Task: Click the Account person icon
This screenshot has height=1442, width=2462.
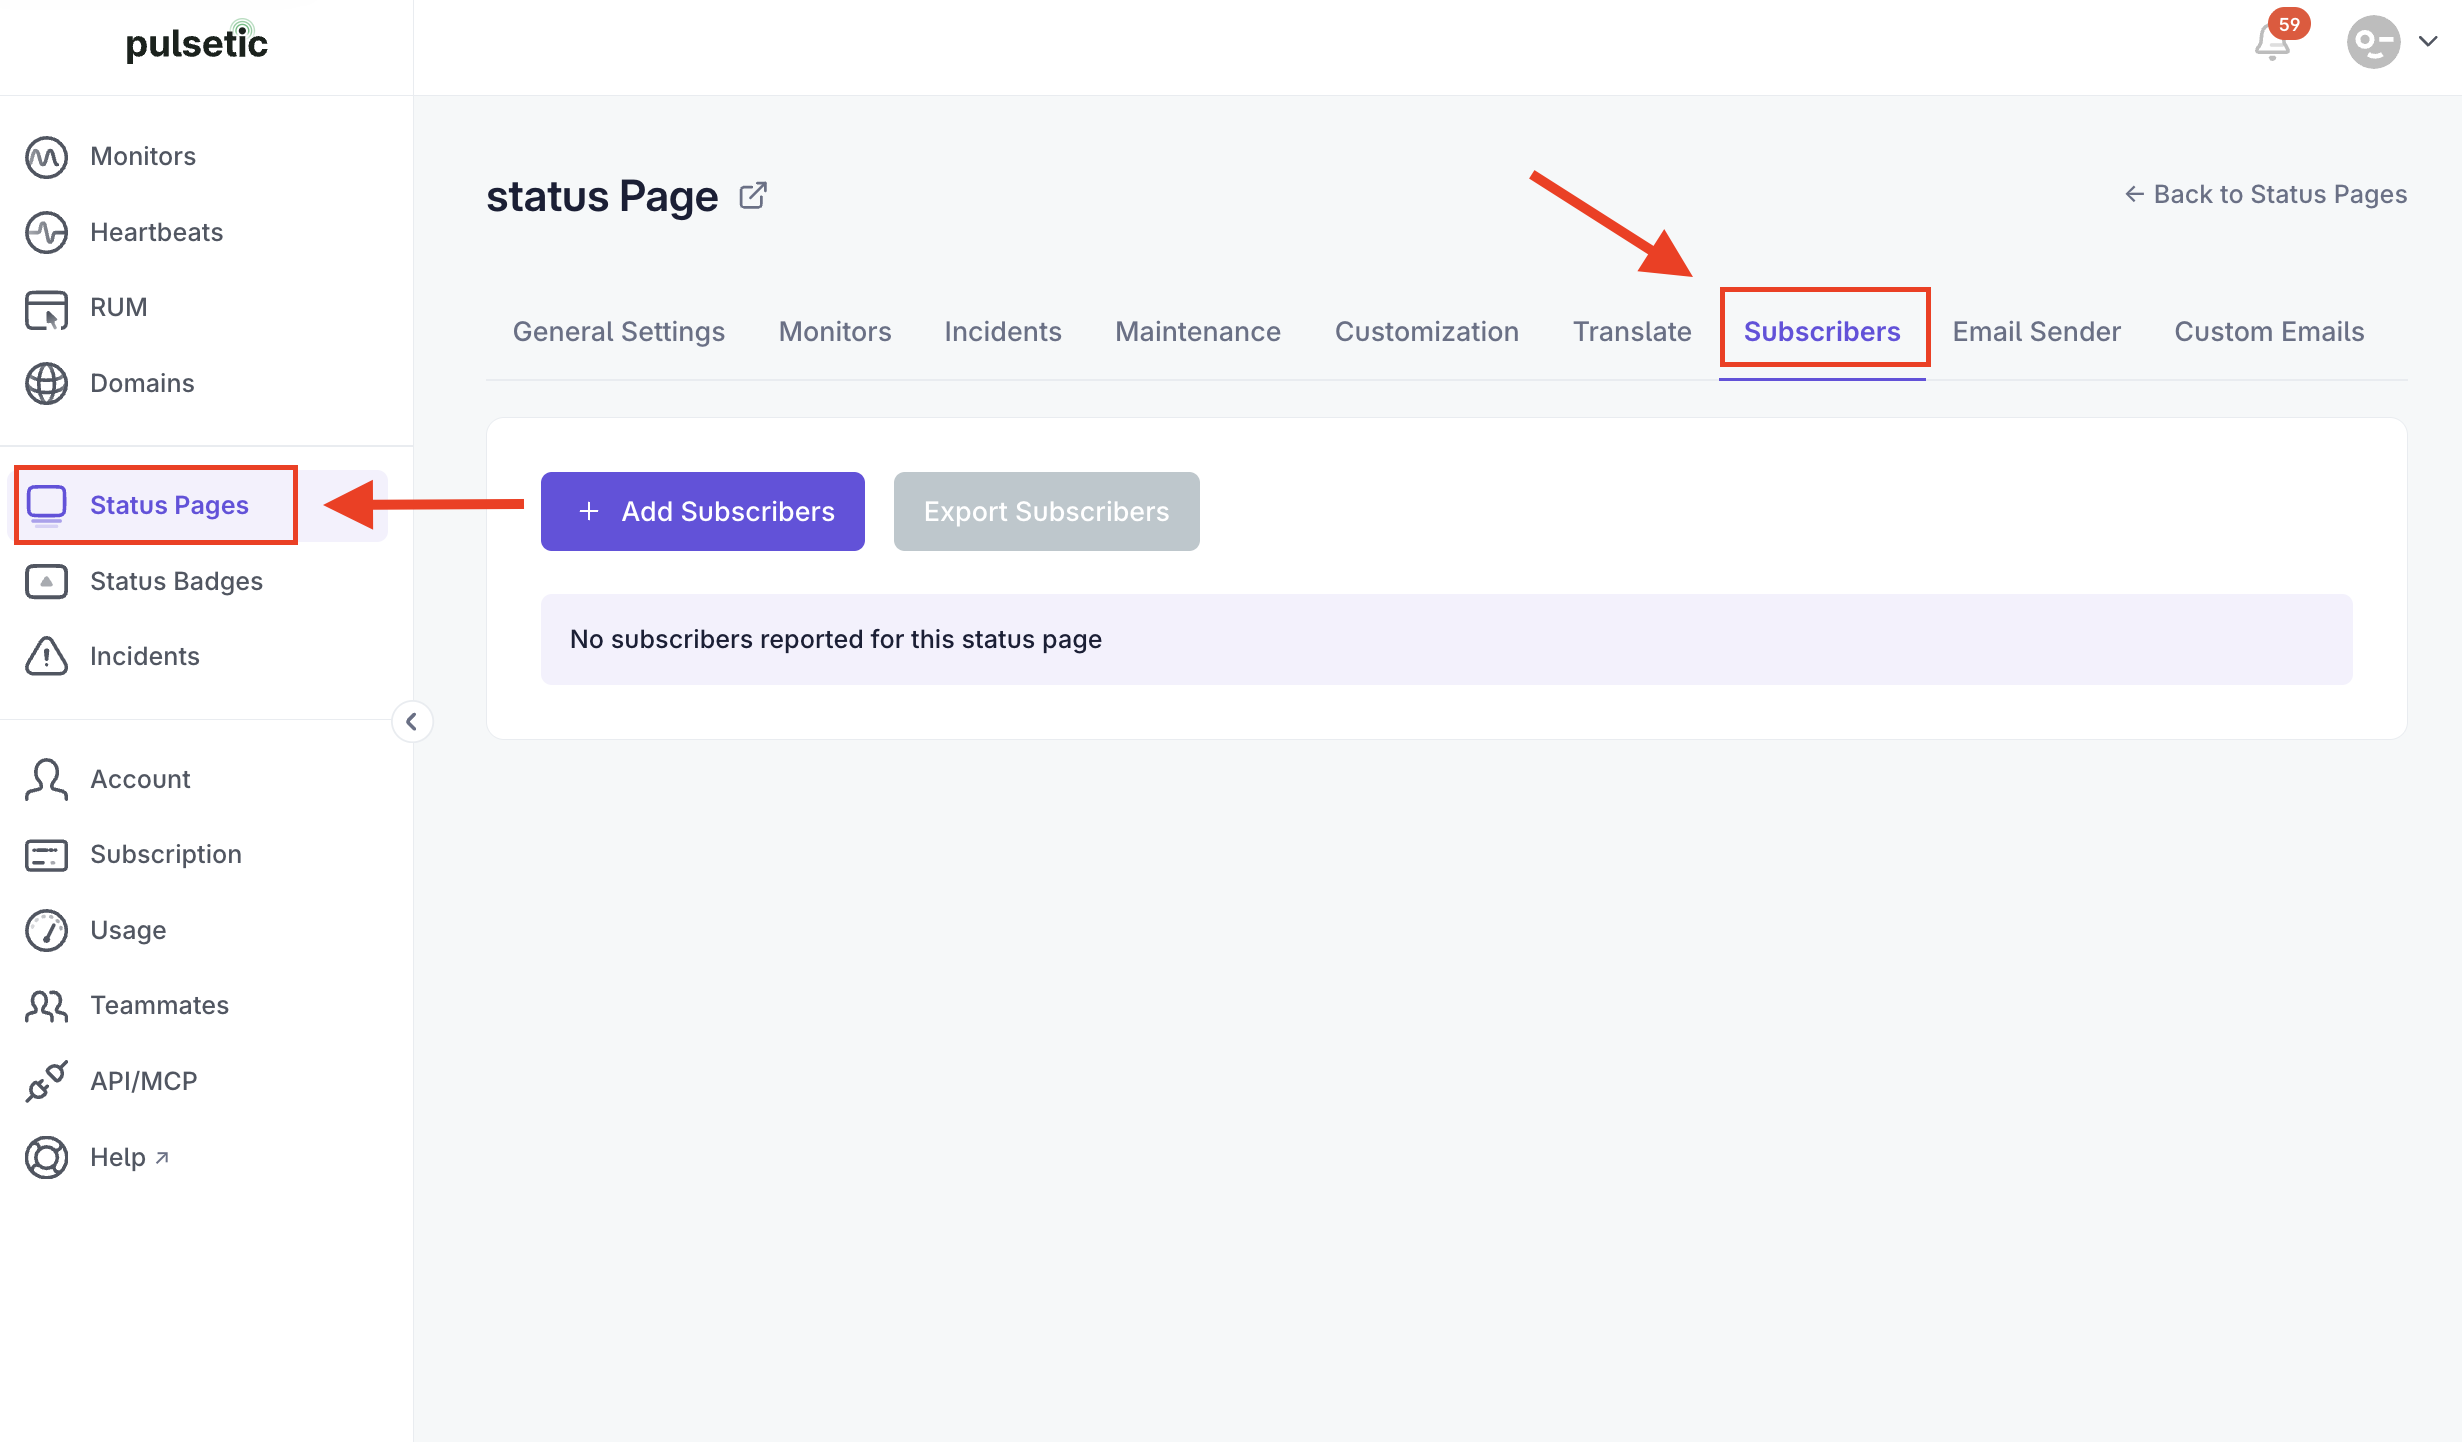Action: pos(46,779)
